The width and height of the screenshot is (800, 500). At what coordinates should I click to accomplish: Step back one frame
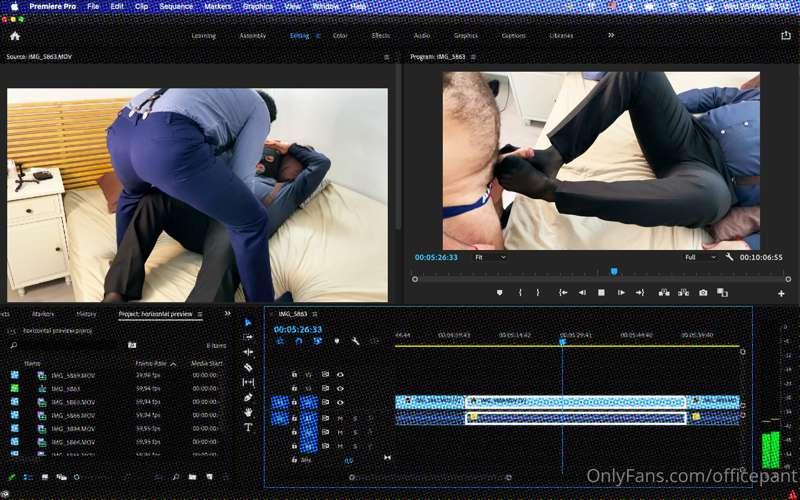582,293
